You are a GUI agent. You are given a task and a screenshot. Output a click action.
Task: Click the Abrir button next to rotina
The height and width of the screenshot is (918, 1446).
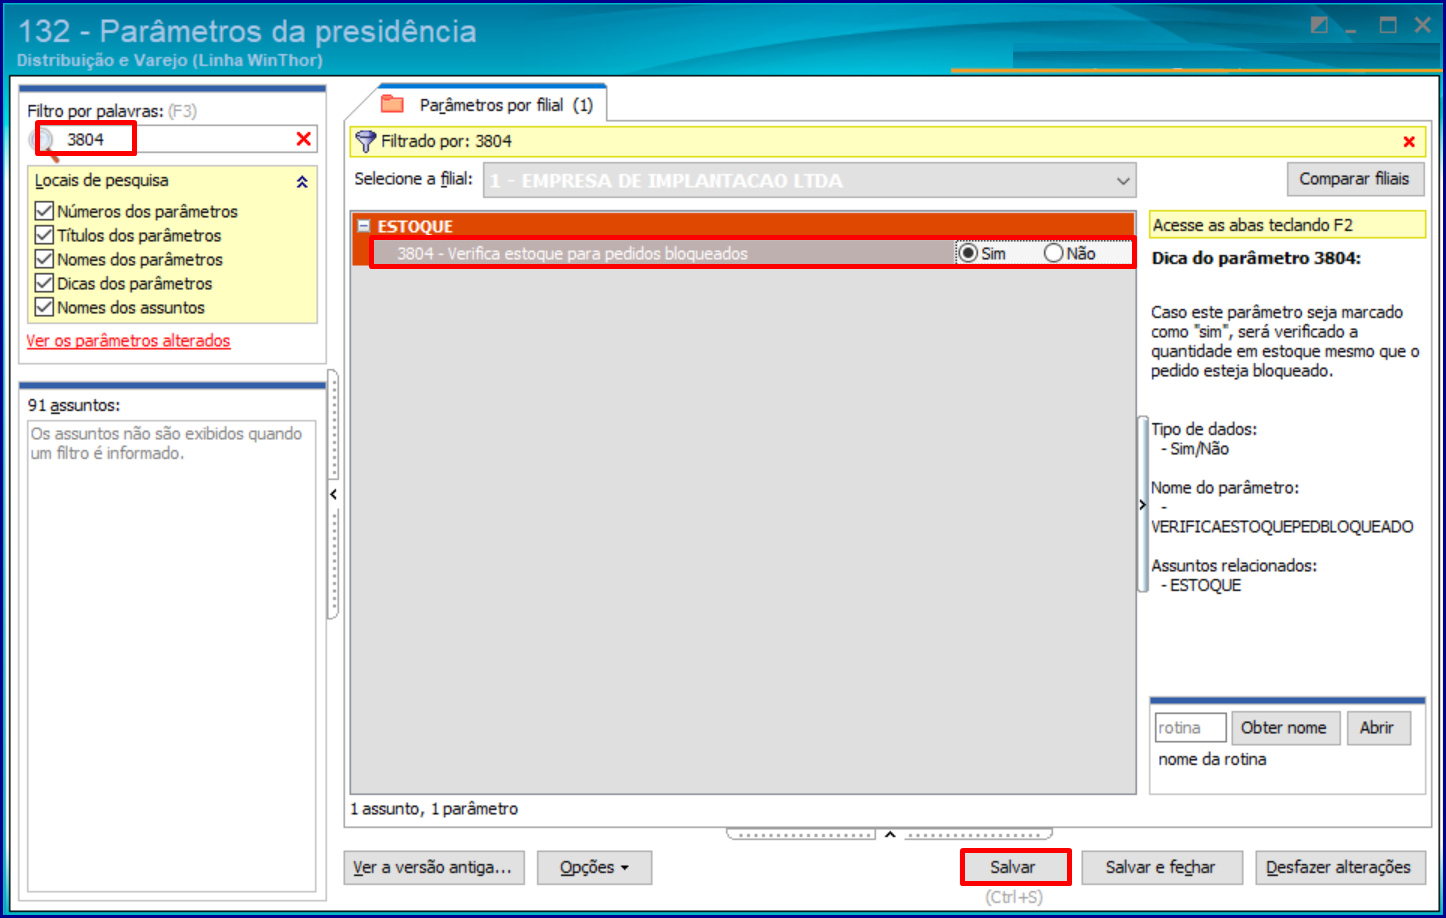[x=1377, y=728]
